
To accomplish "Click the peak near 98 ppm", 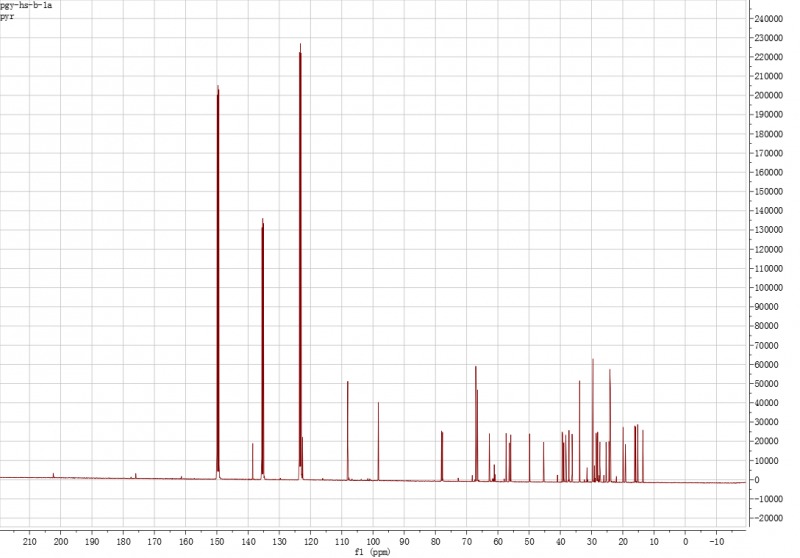I will (379, 441).
